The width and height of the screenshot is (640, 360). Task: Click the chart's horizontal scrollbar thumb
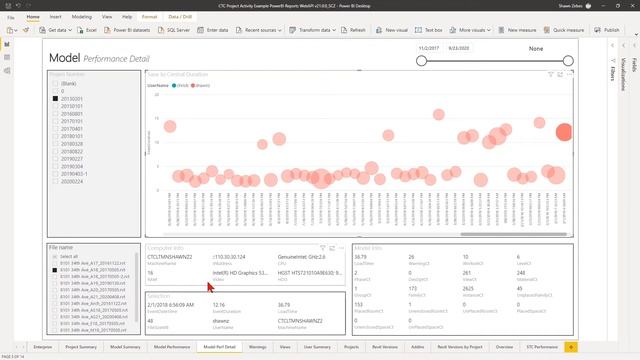(513, 234)
